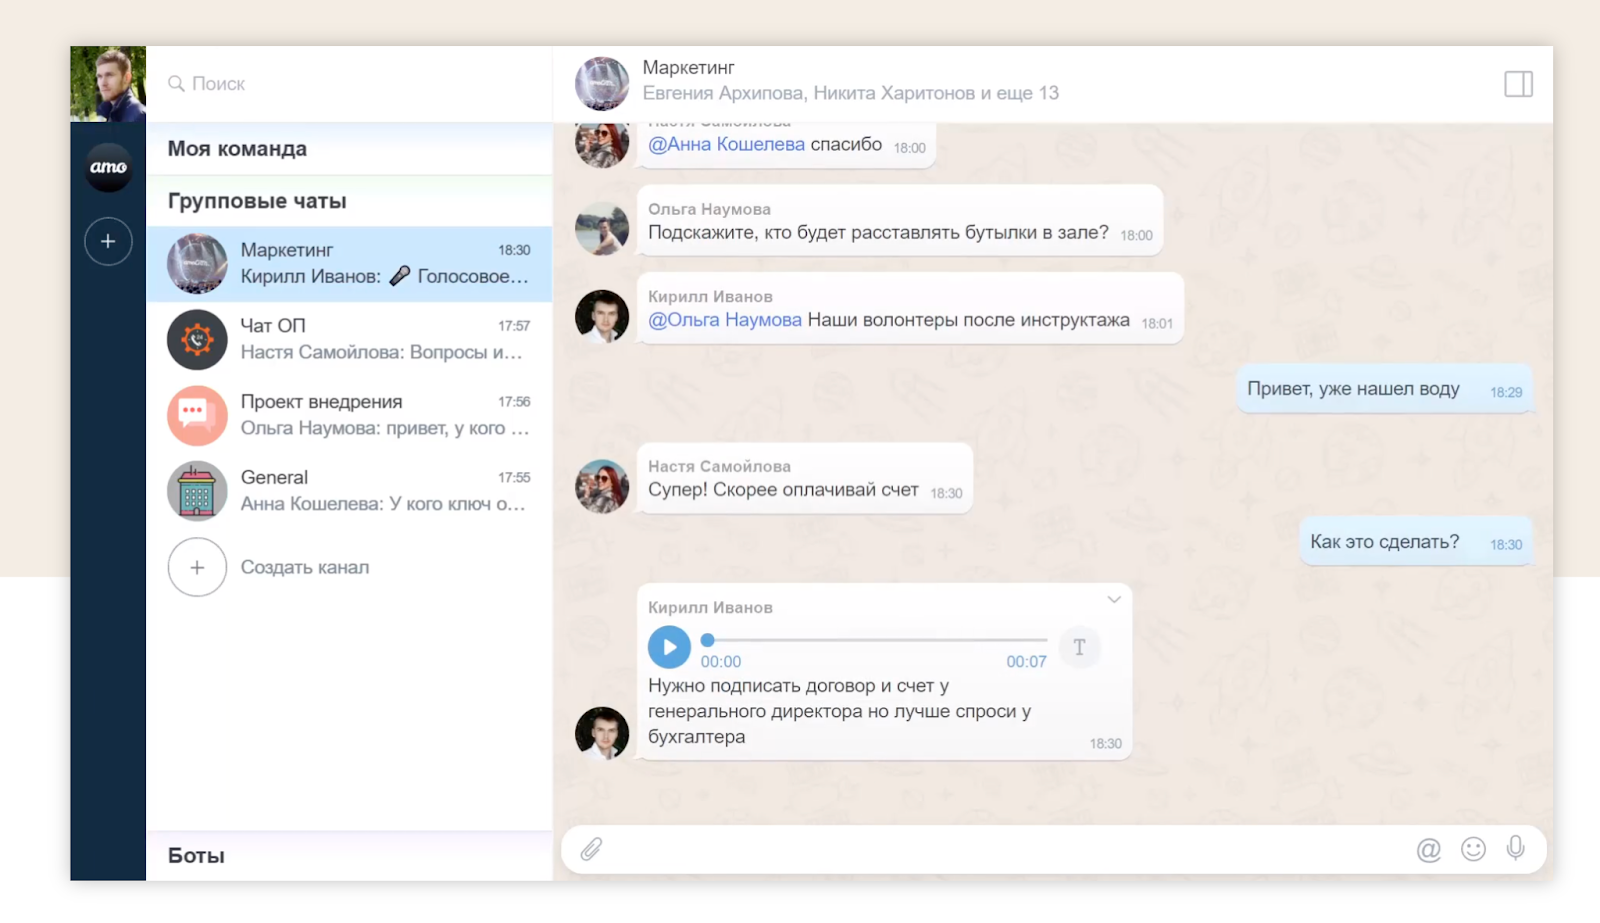Click the amo logo in the sidebar
The height and width of the screenshot is (923, 1600).
click(x=108, y=168)
